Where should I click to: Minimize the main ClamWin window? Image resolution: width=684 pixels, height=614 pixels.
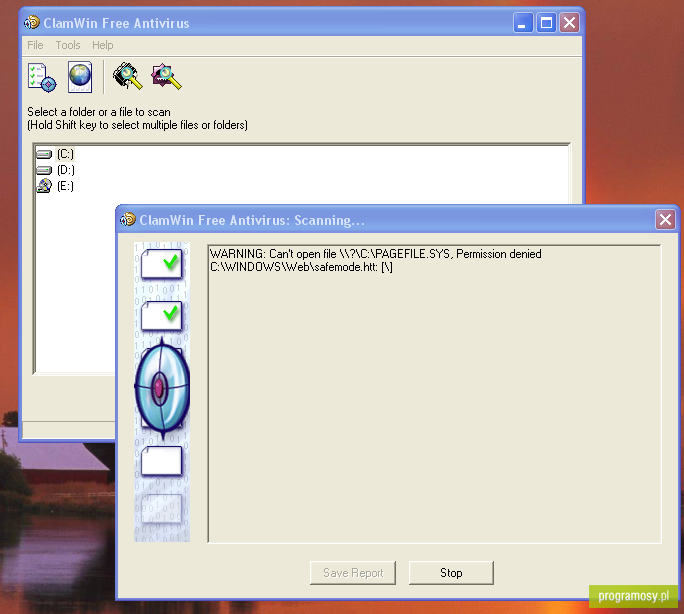coord(523,23)
